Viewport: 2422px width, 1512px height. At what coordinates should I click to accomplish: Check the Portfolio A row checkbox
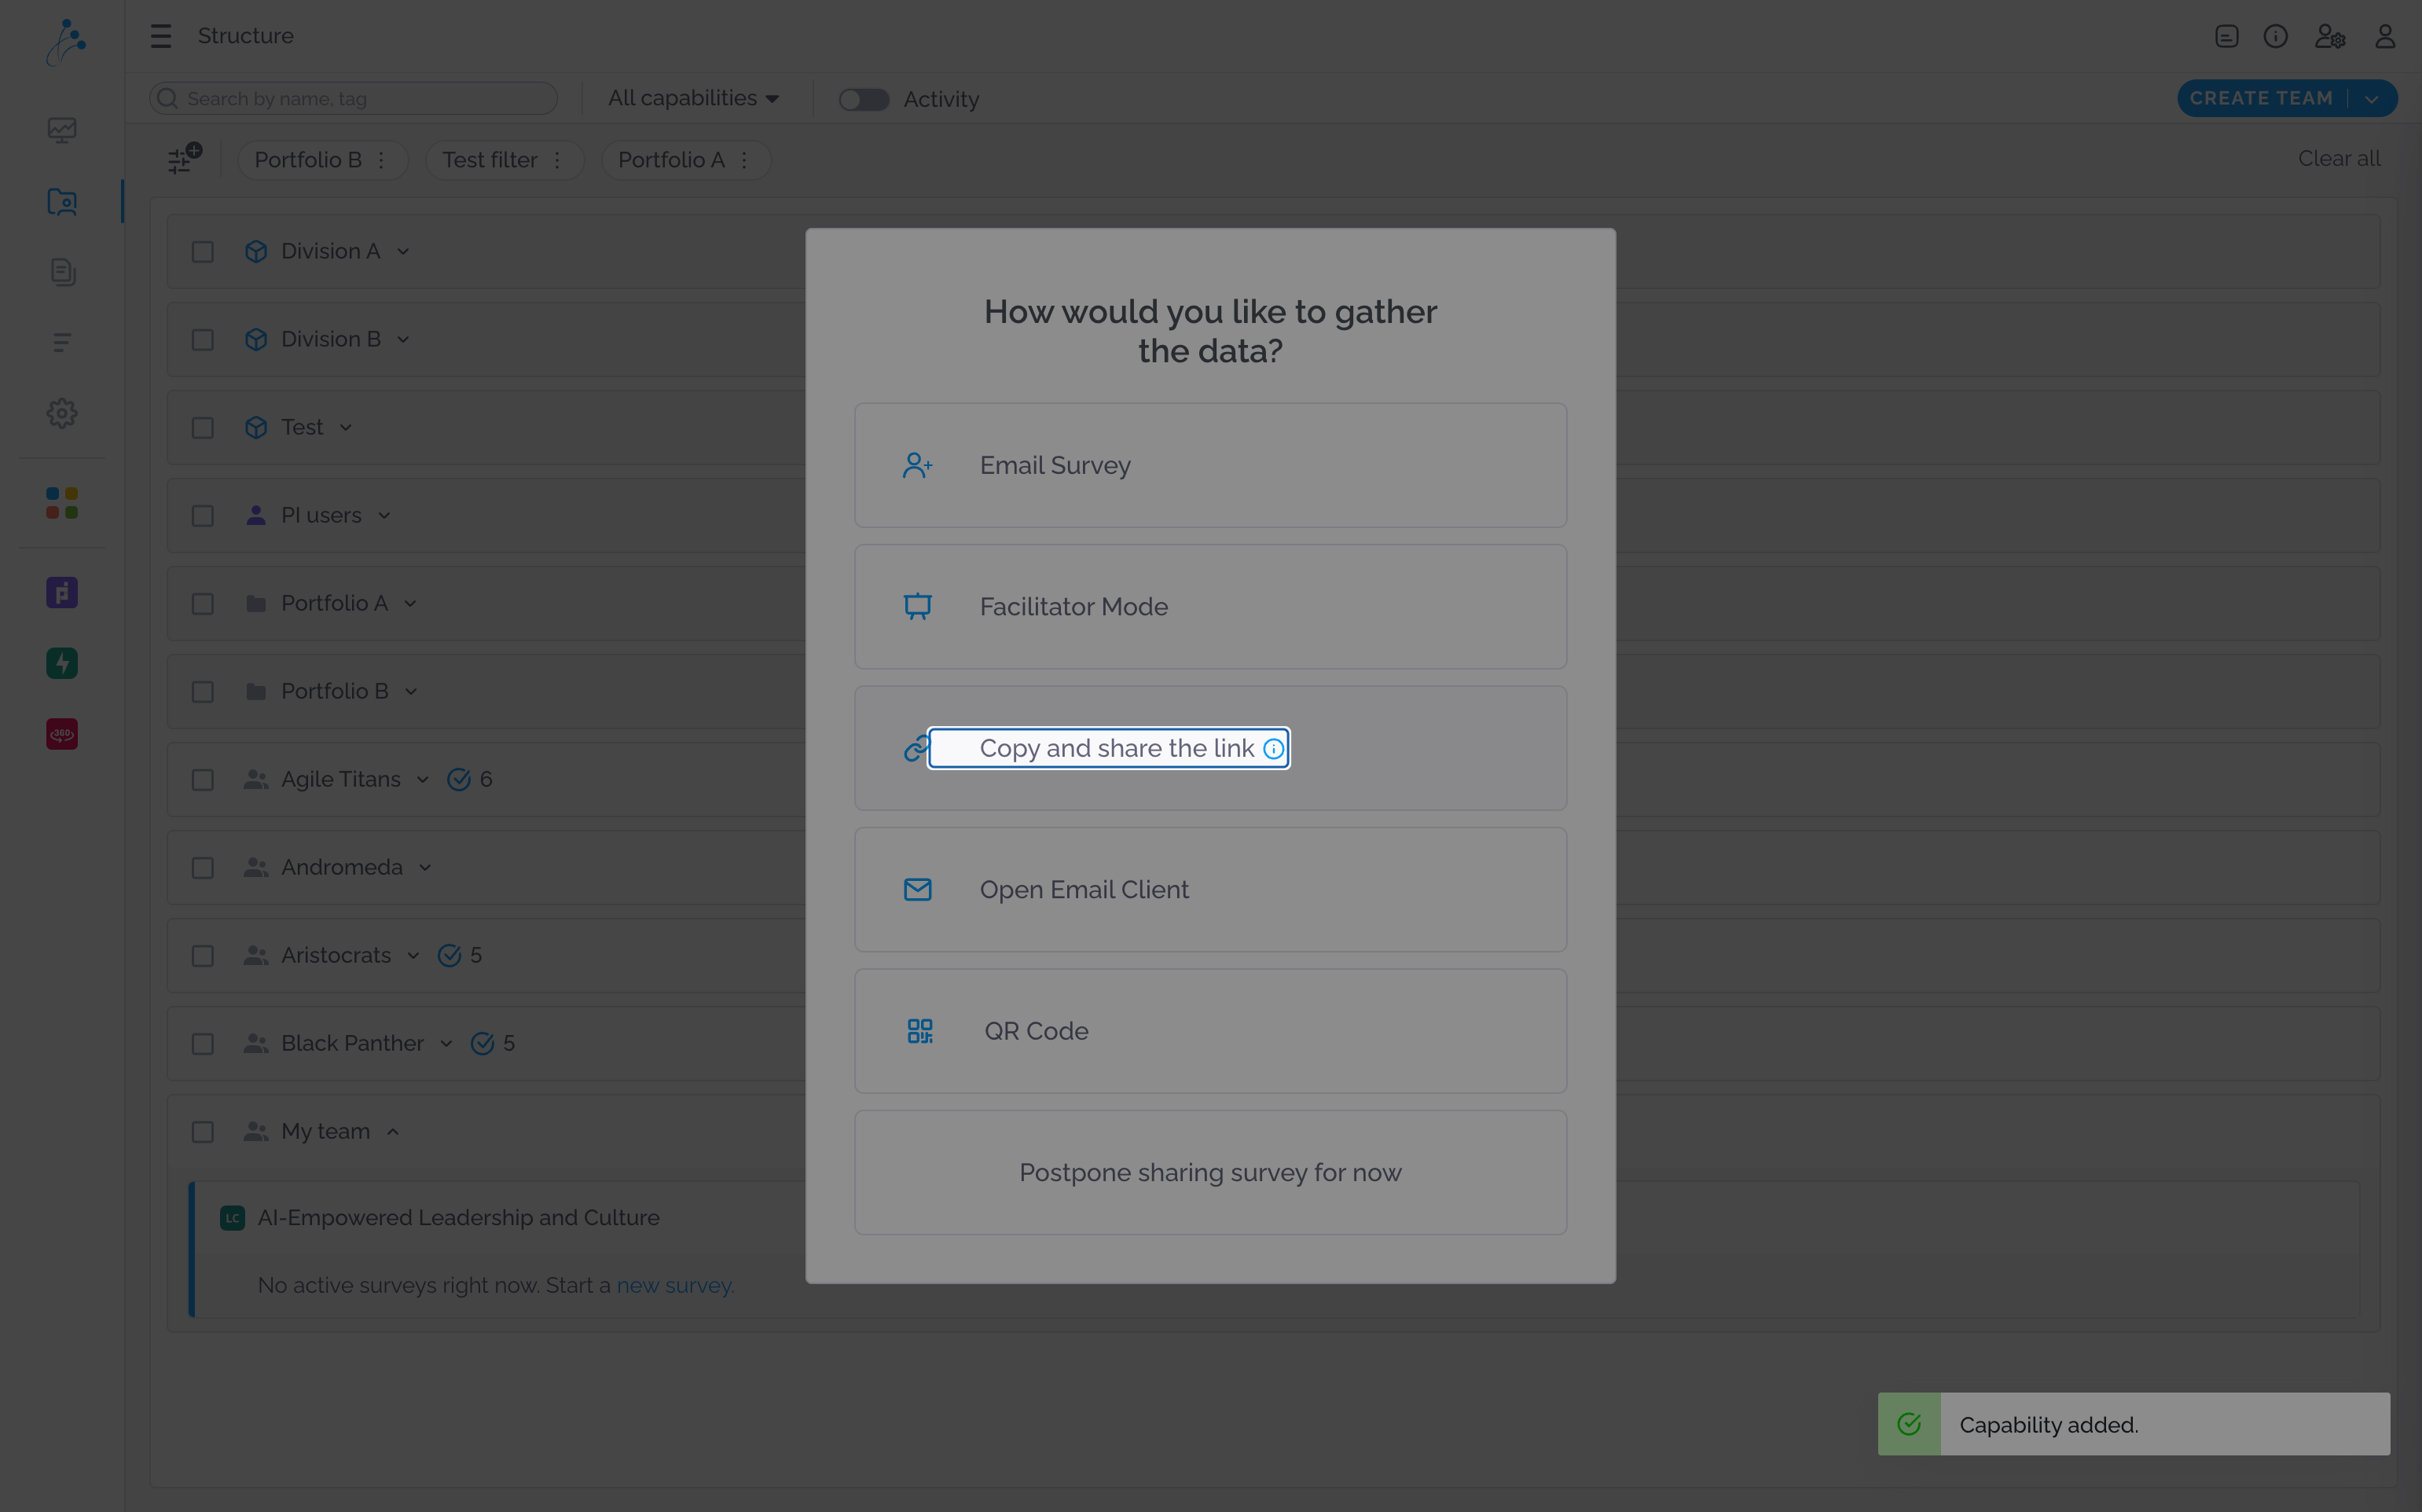203,603
